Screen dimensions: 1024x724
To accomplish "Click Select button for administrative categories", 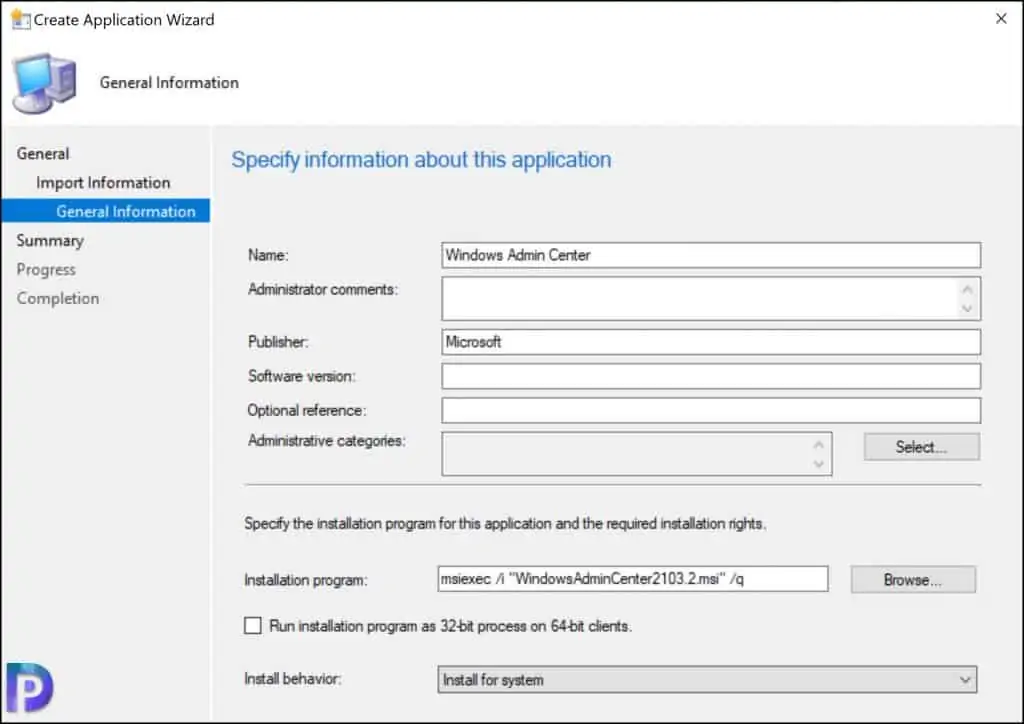I will [x=921, y=447].
